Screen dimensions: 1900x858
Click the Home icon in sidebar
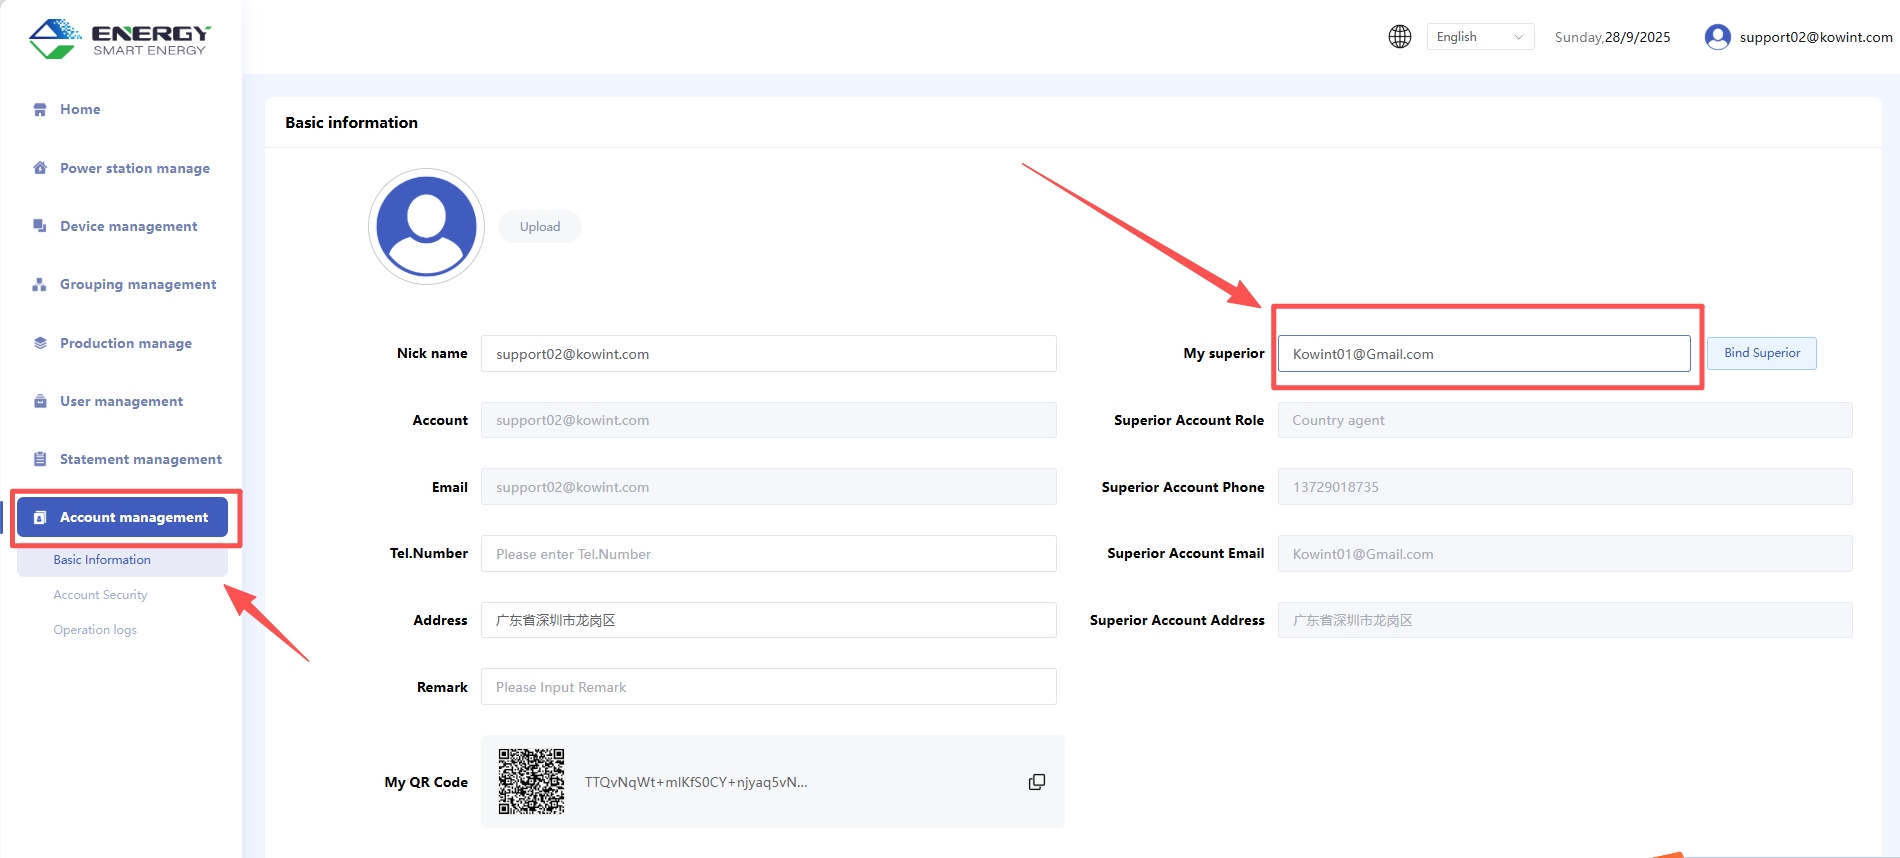click(x=40, y=110)
